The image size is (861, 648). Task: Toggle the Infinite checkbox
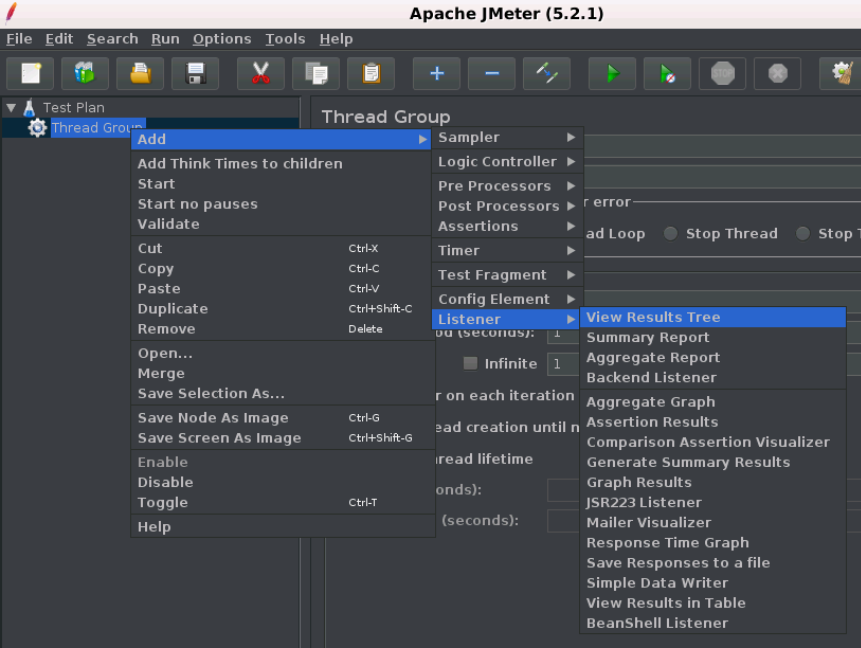click(470, 363)
